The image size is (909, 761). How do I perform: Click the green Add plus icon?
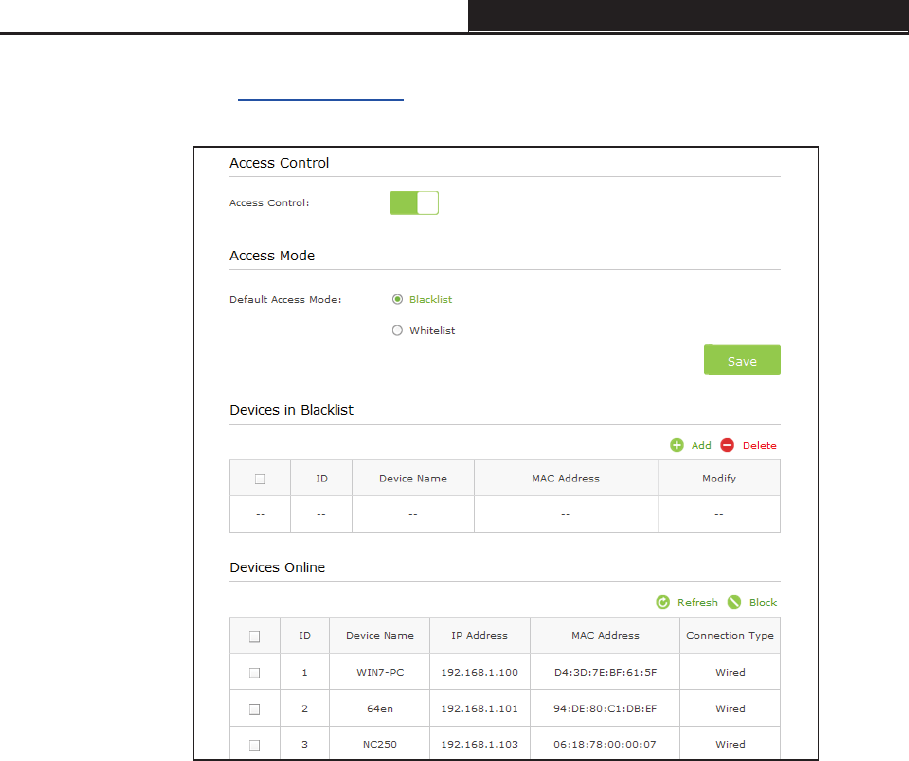[x=677, y=445]
